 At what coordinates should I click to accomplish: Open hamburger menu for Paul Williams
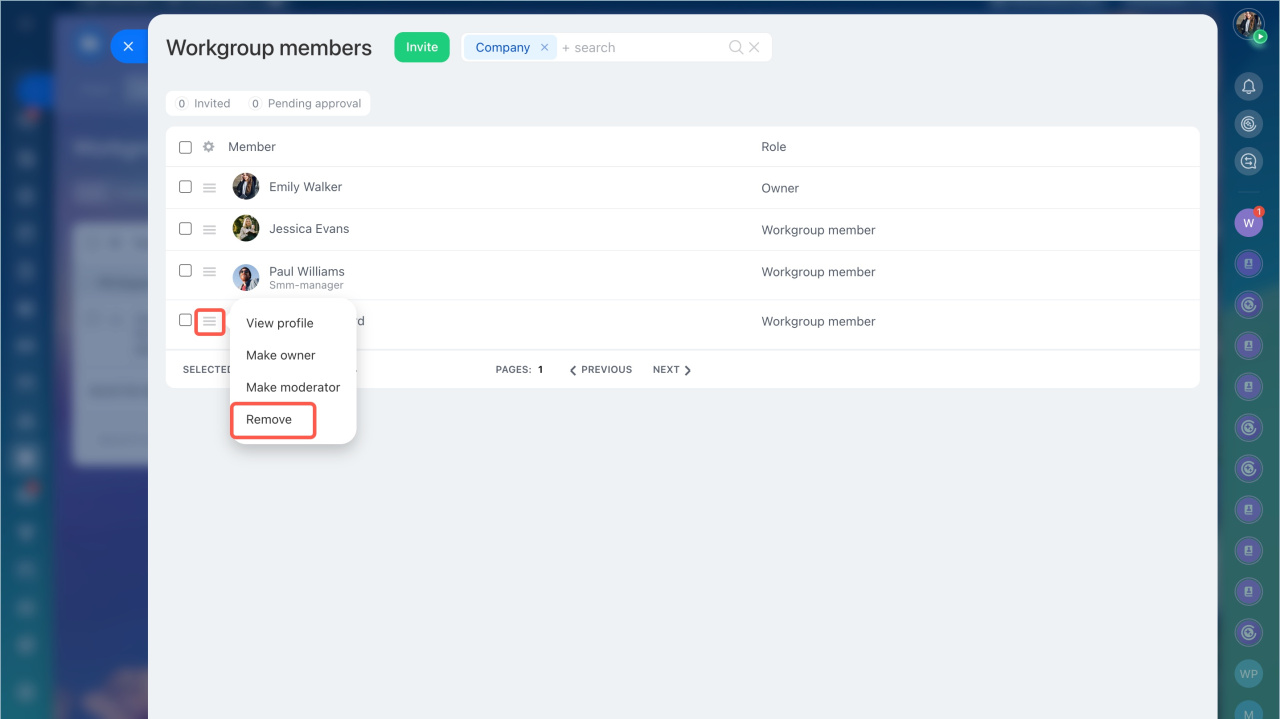coord(209,271)
